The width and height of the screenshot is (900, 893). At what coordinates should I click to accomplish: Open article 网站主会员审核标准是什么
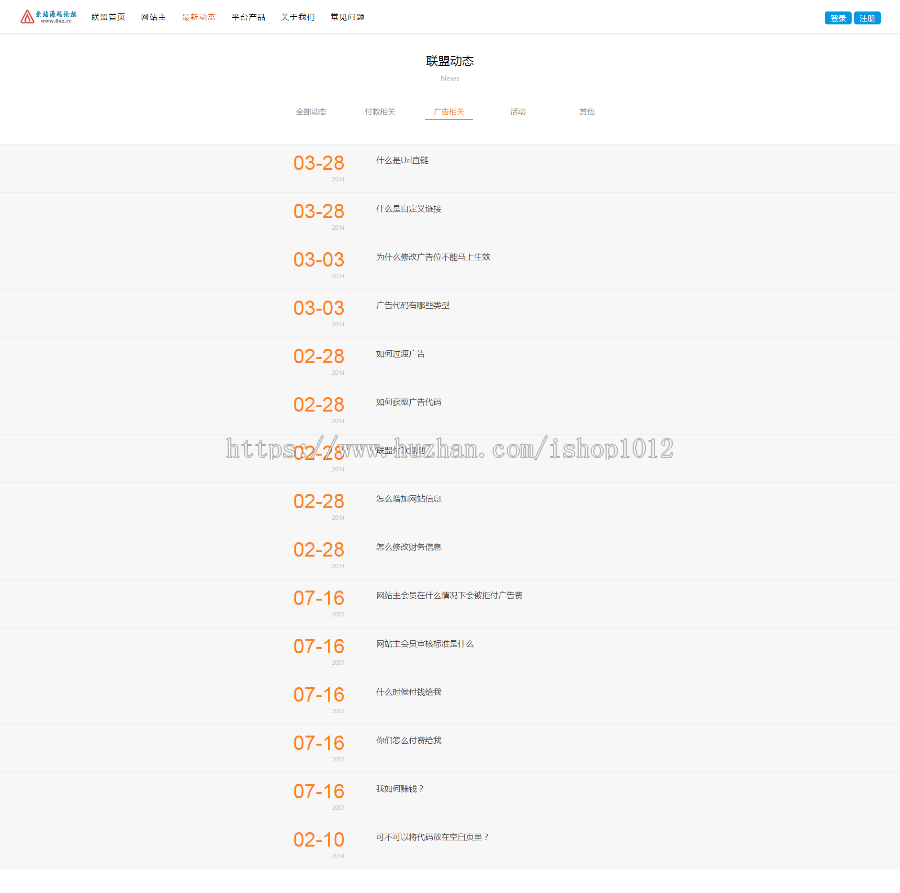pos(425,644)
